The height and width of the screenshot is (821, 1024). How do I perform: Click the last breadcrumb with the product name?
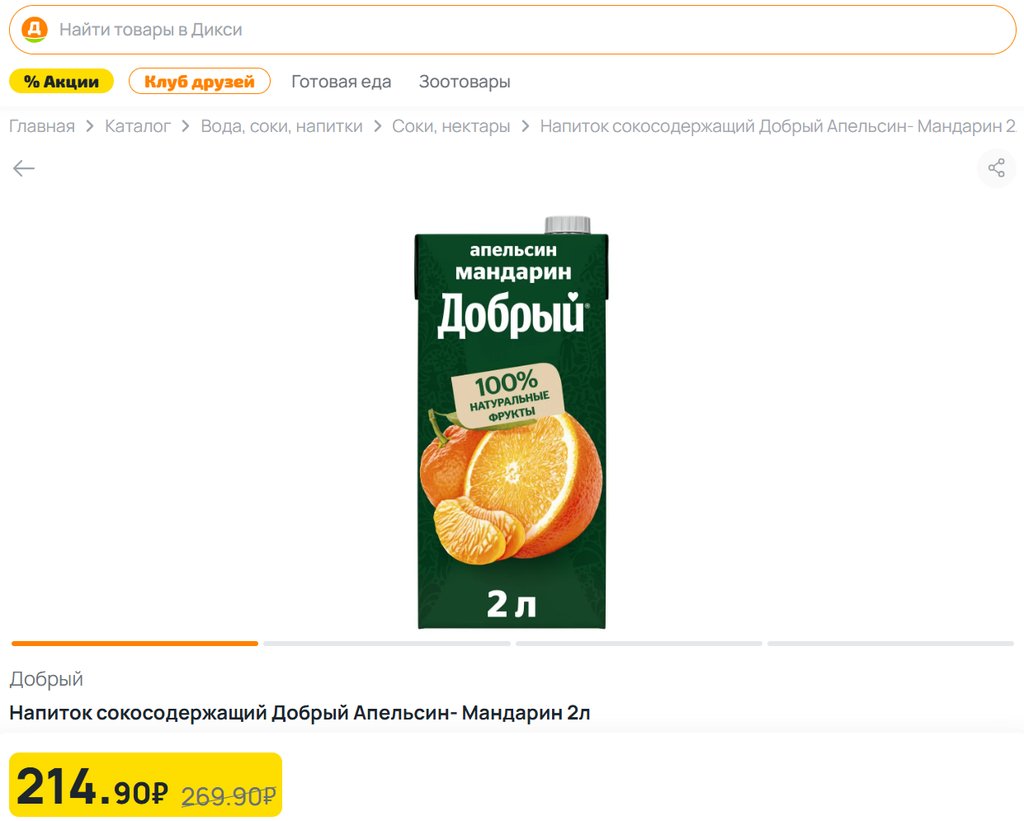coord(777,126)
